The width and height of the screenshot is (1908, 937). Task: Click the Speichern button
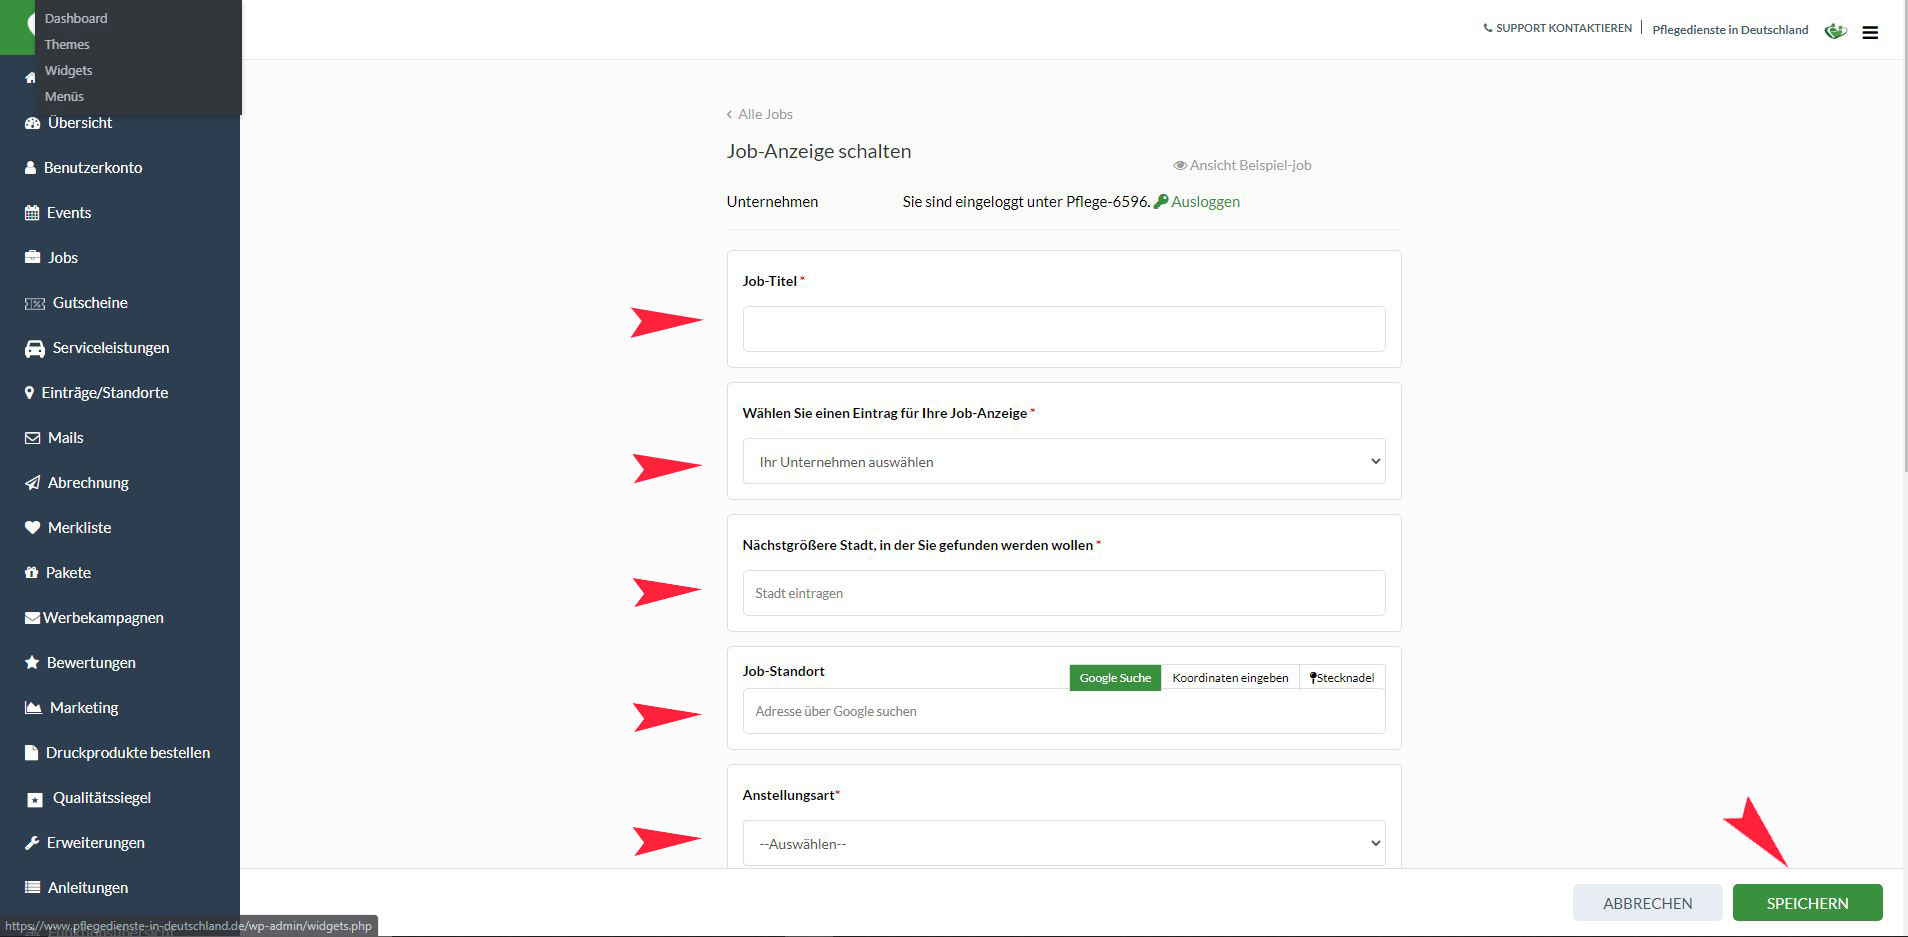(x=1807, y=903)
